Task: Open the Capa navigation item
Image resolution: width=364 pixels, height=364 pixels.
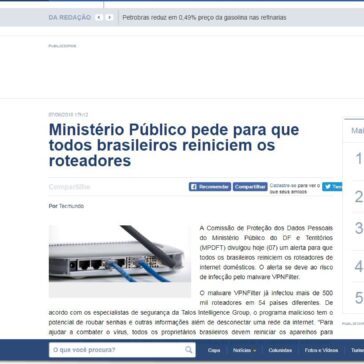Action: coord(214,350)
